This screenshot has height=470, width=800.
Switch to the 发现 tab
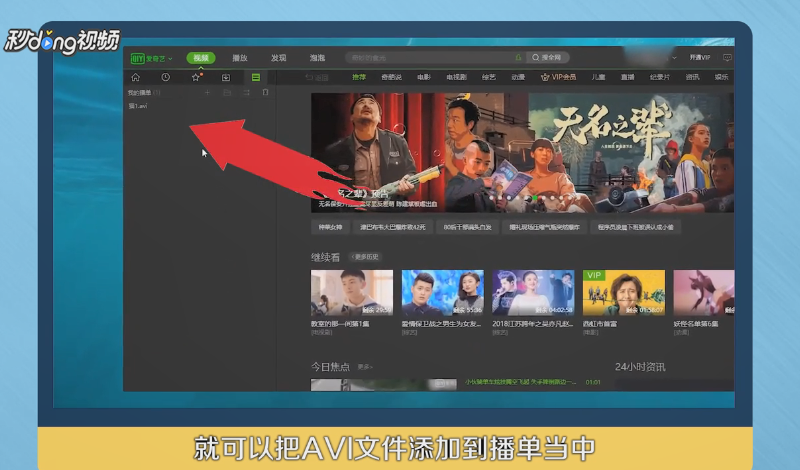point(279,58)
